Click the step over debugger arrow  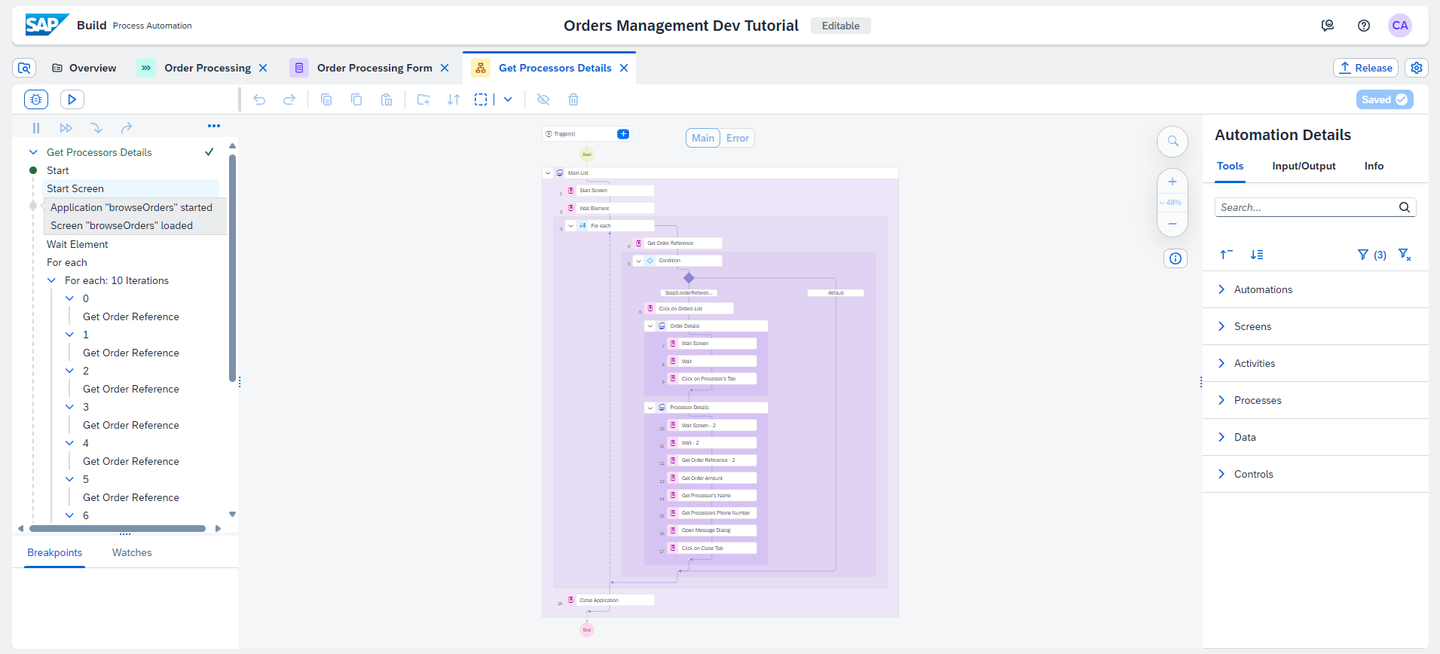tap(126, 128)
